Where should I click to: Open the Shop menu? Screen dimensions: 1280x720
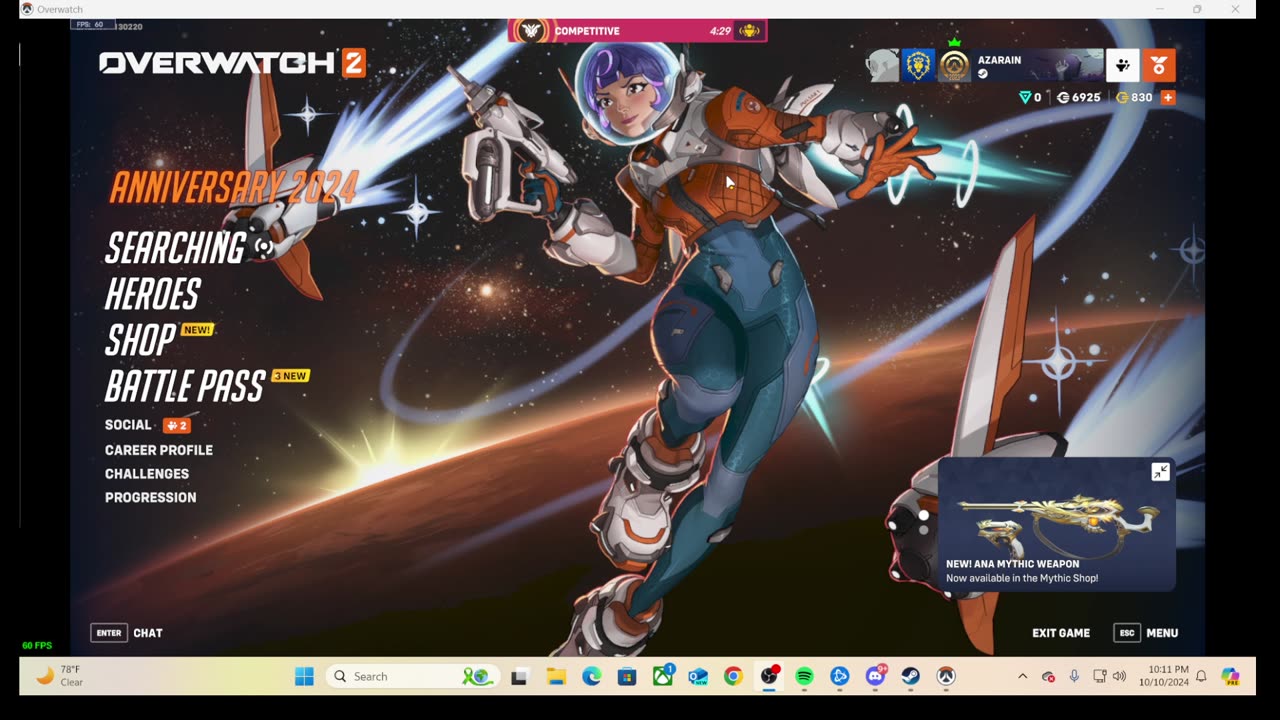(x=140, y=341)
